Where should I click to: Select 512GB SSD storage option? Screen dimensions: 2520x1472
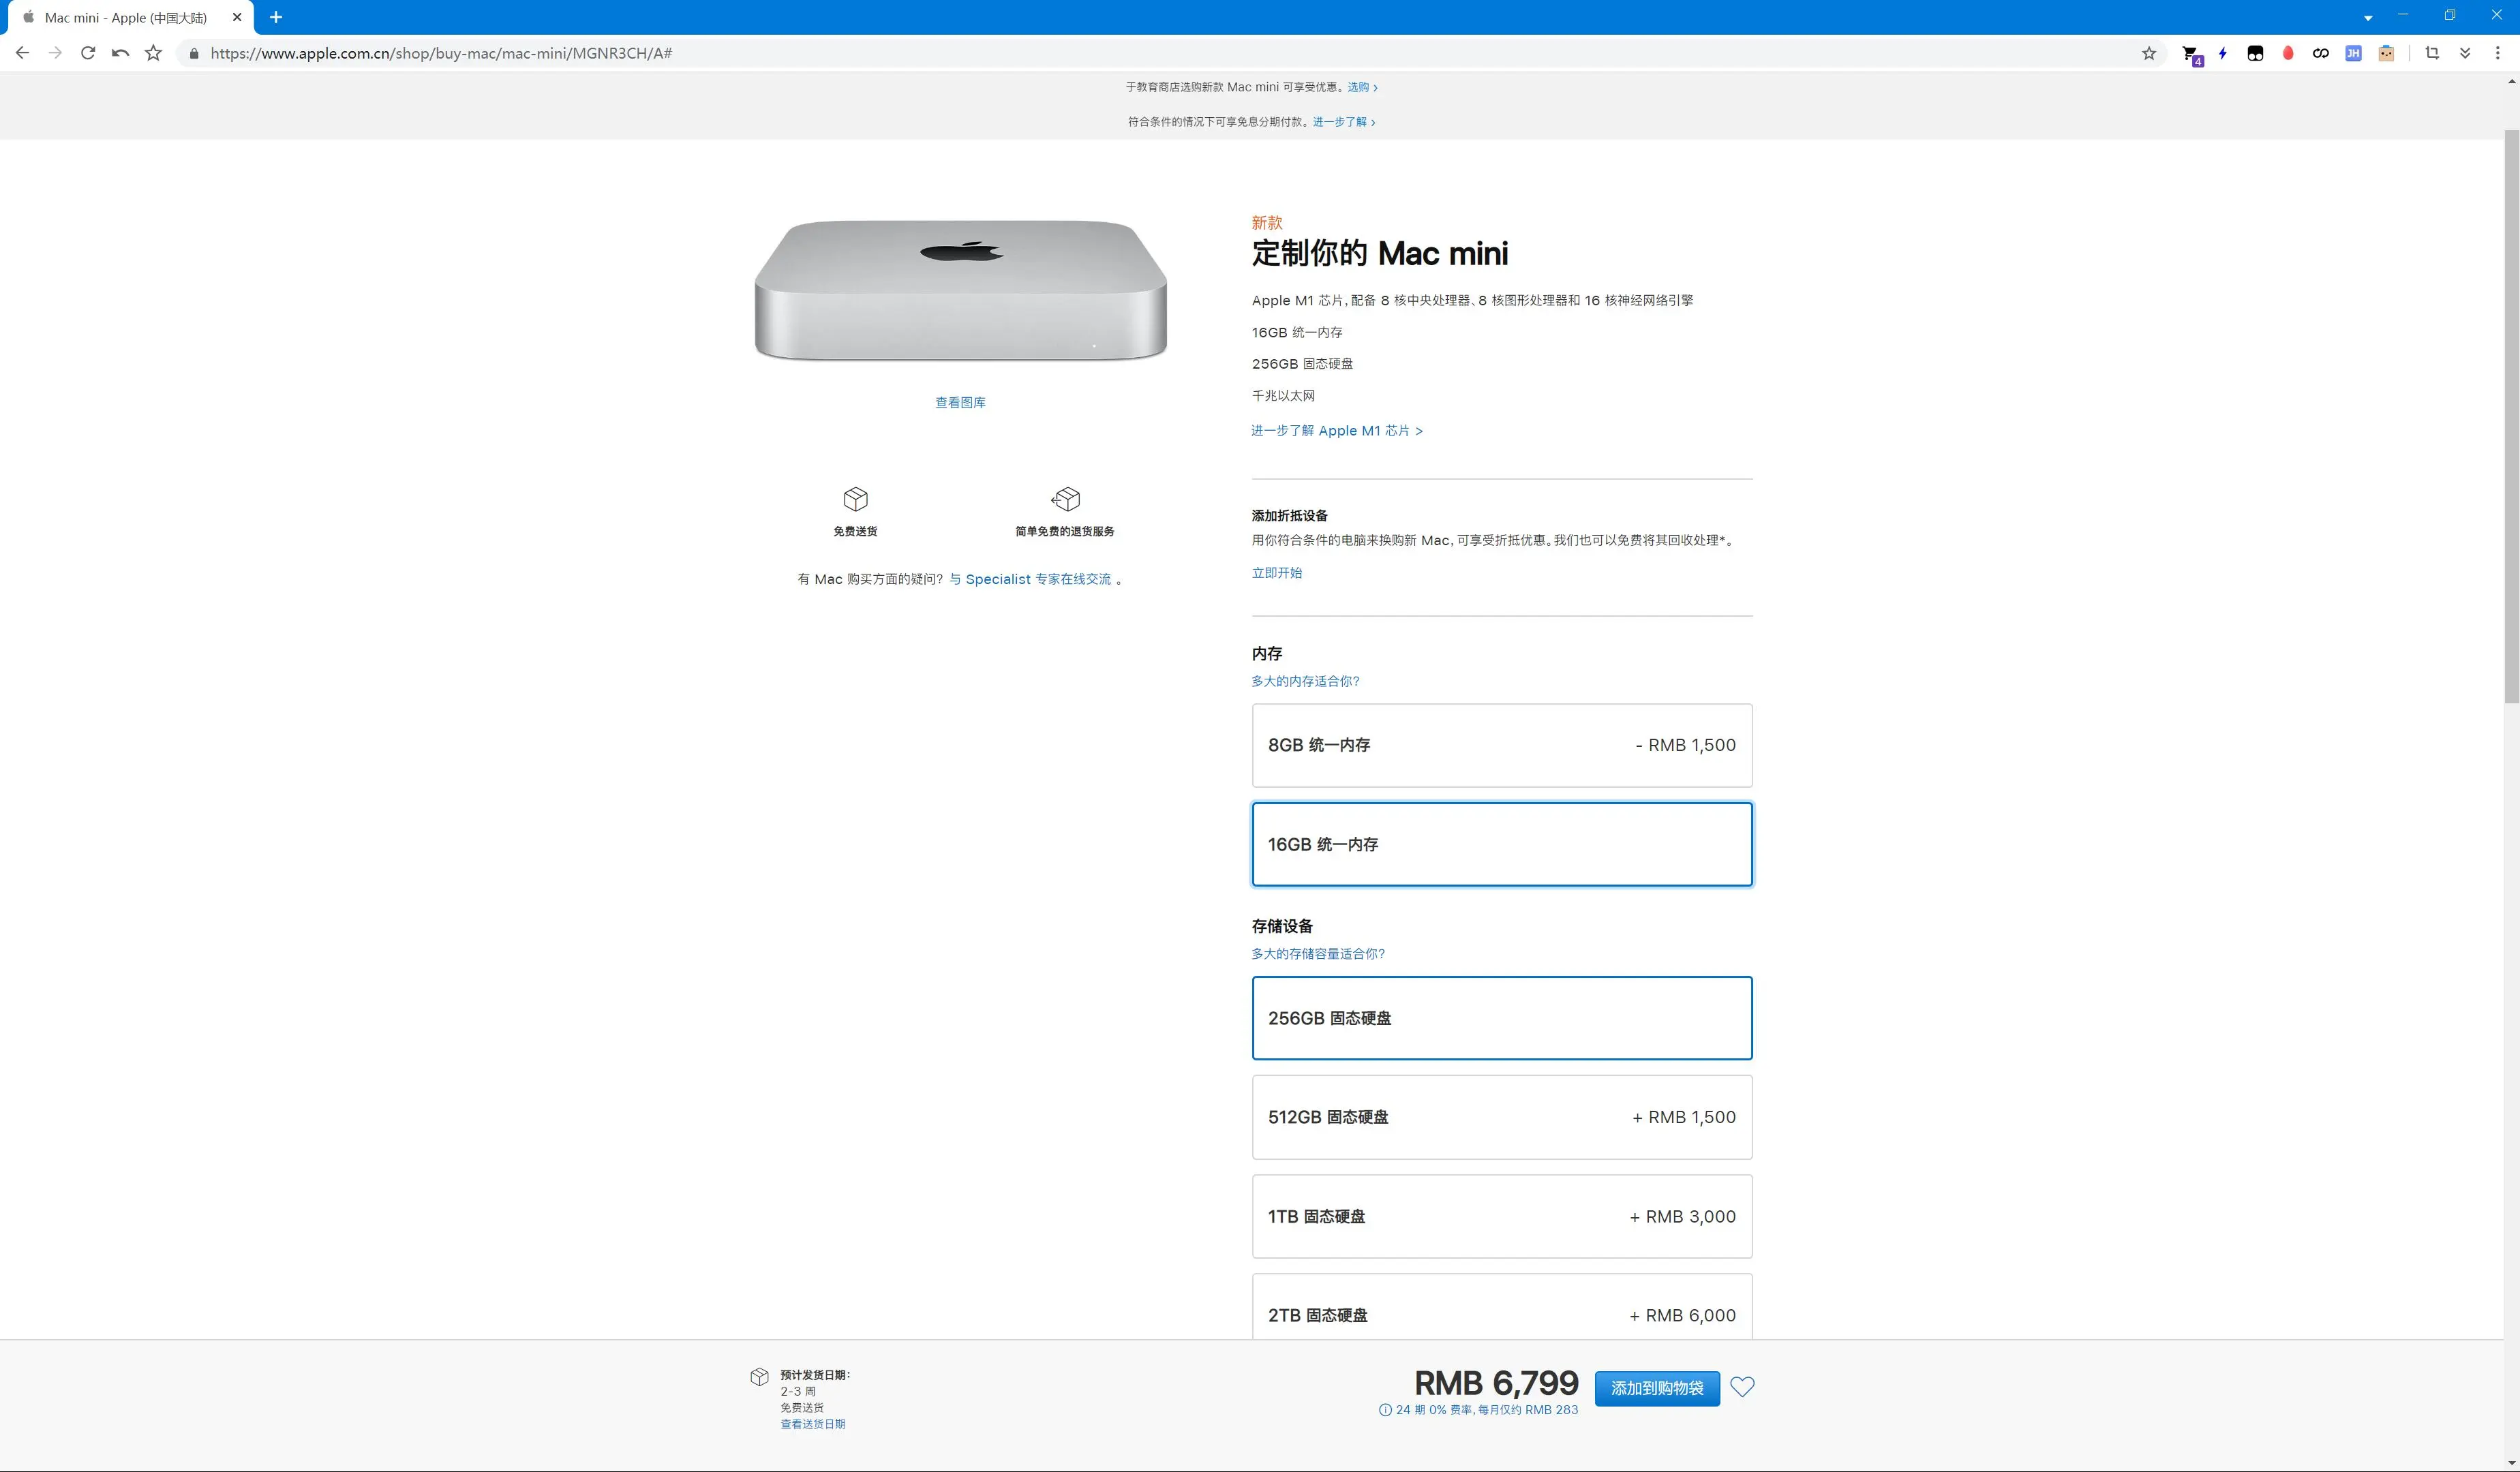1501,1117
